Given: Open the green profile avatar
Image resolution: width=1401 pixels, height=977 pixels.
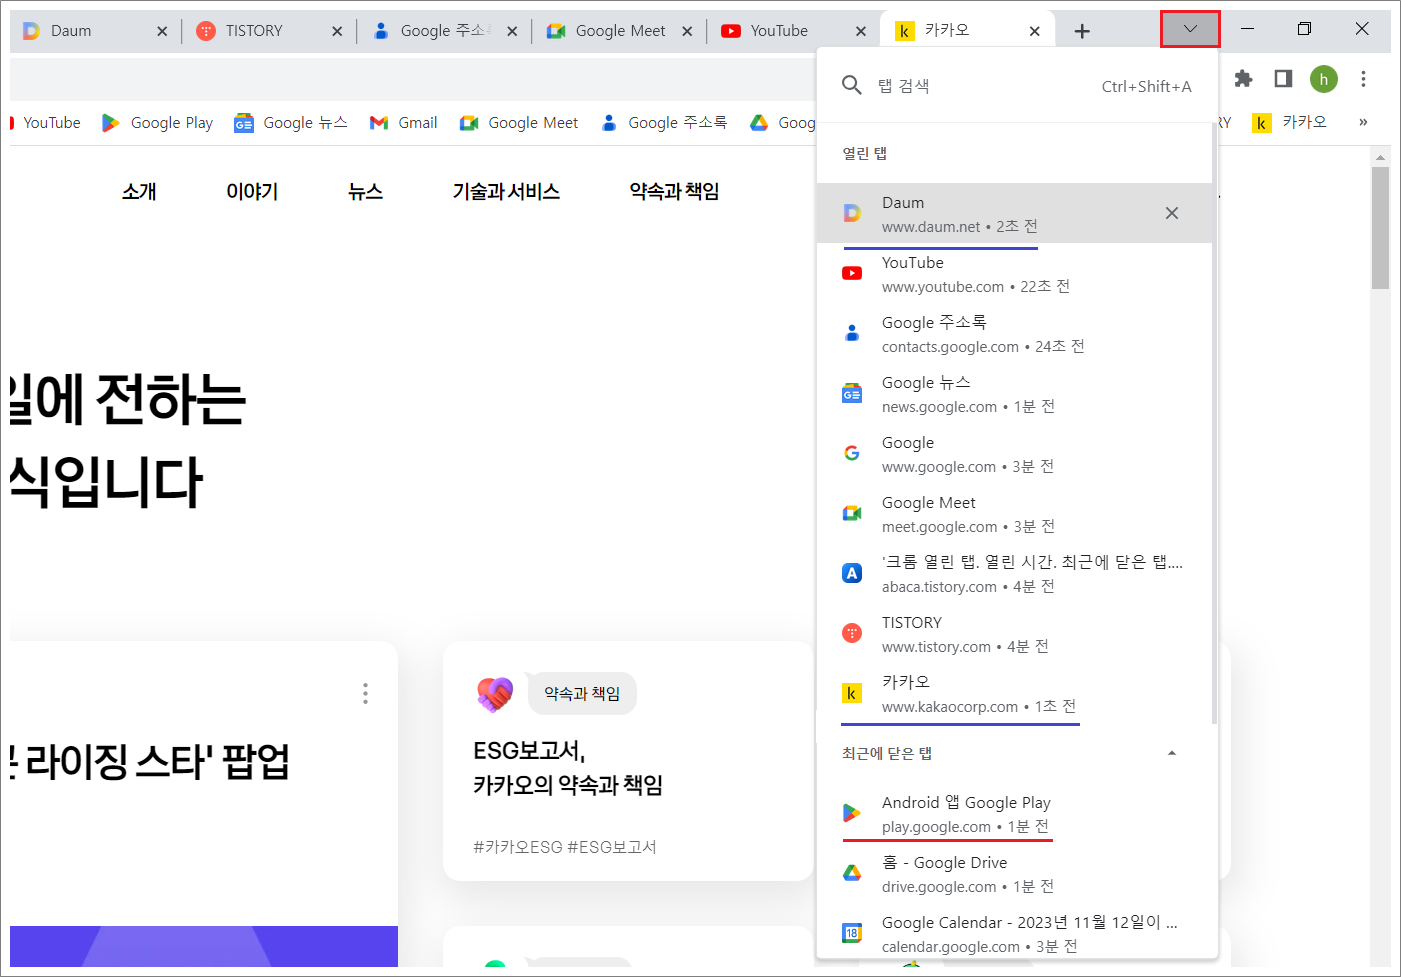Looking at the screenshot, I should pos(1324,79).
